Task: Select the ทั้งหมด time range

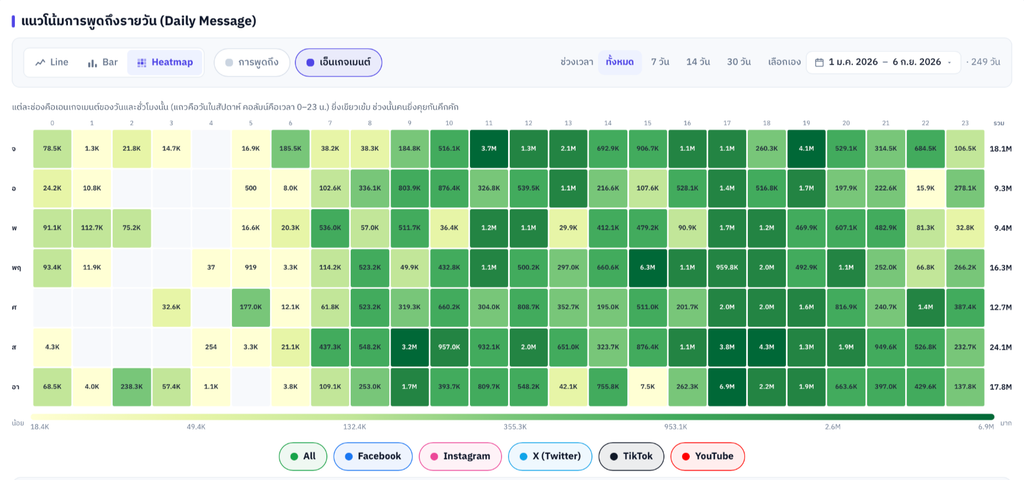Action: pos(620,62)
